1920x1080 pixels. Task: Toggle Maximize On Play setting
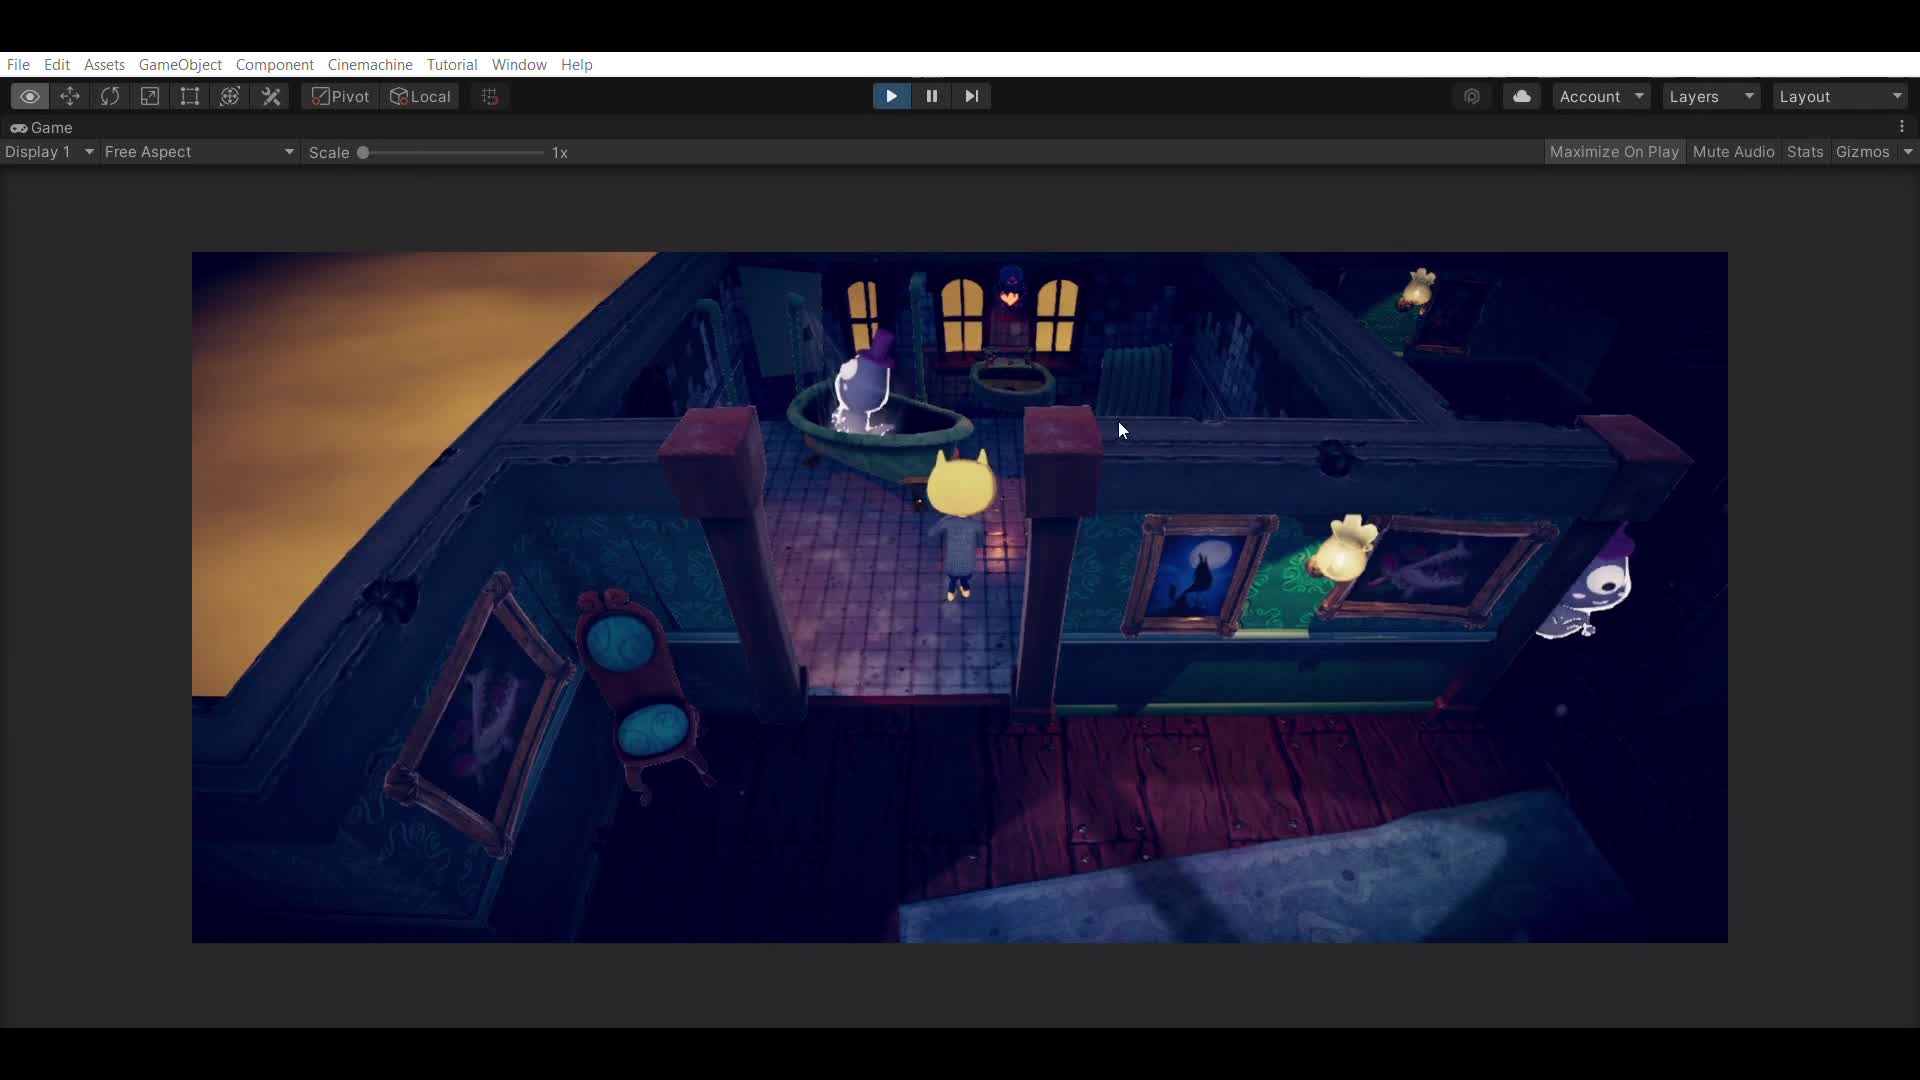pyautogui.click(x=1614, y=150)
